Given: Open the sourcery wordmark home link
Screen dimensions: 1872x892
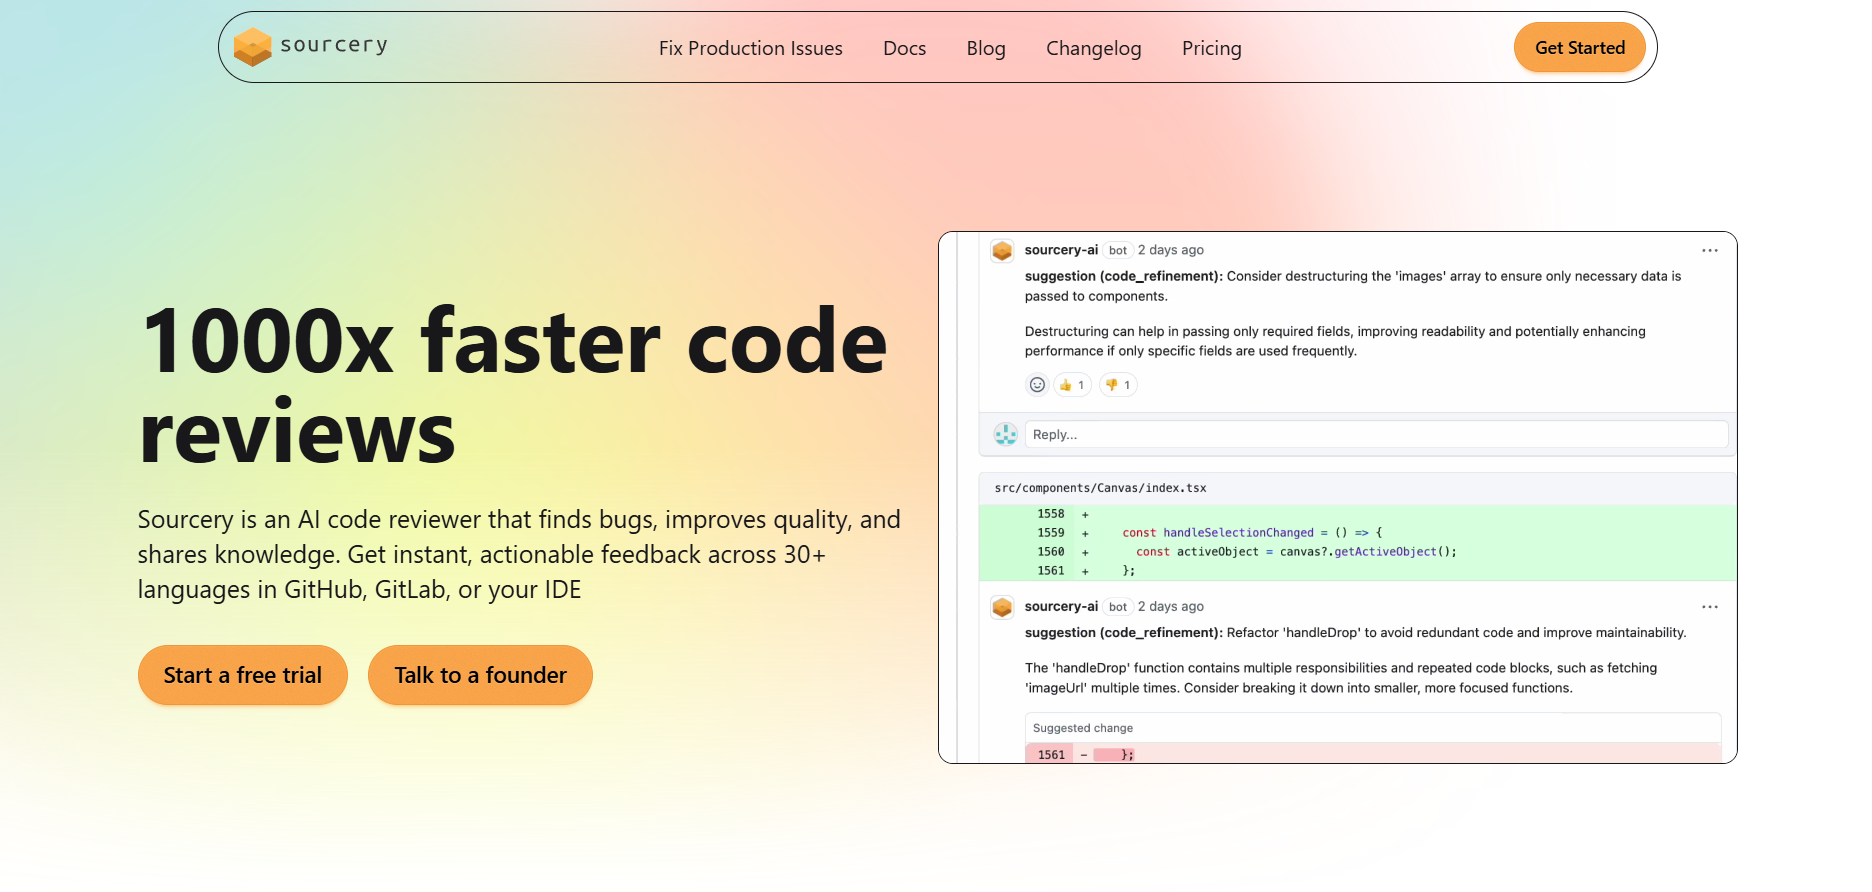Looking at the screenshot, I should [334, 45].
